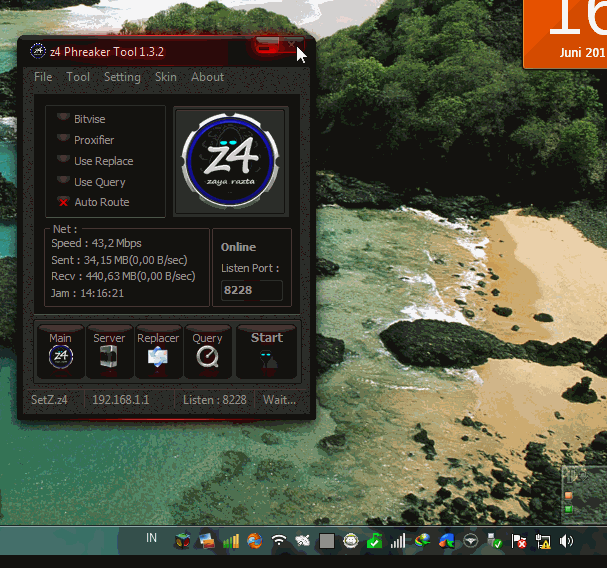Close the z4 Phreaker Tool window
Viewport: 607px width, 568px height.
[x=291, y=45]
